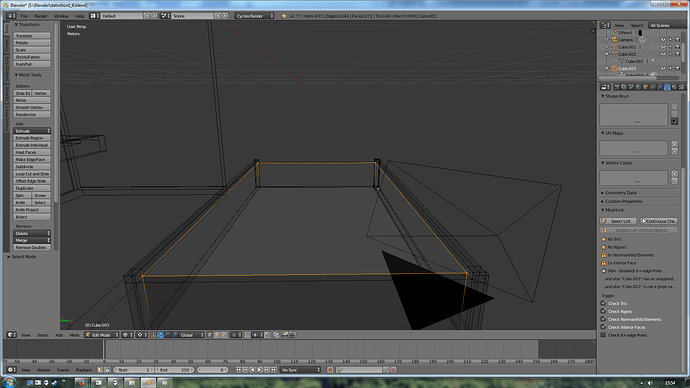Viewport: 690px width, 388px height.
Task: Open the Render properties tab icon
Action: coord(617,87)
